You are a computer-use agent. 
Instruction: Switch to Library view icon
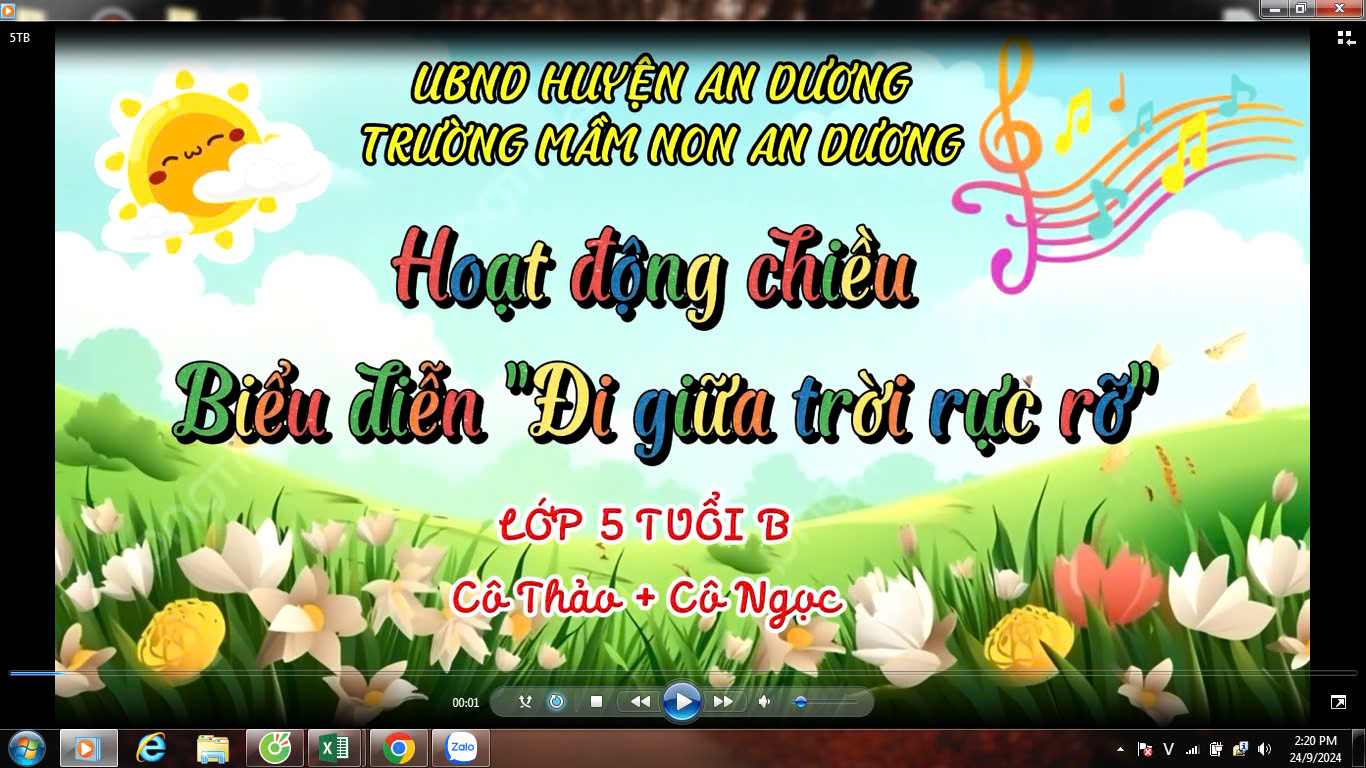click(x=1345, y=38)
